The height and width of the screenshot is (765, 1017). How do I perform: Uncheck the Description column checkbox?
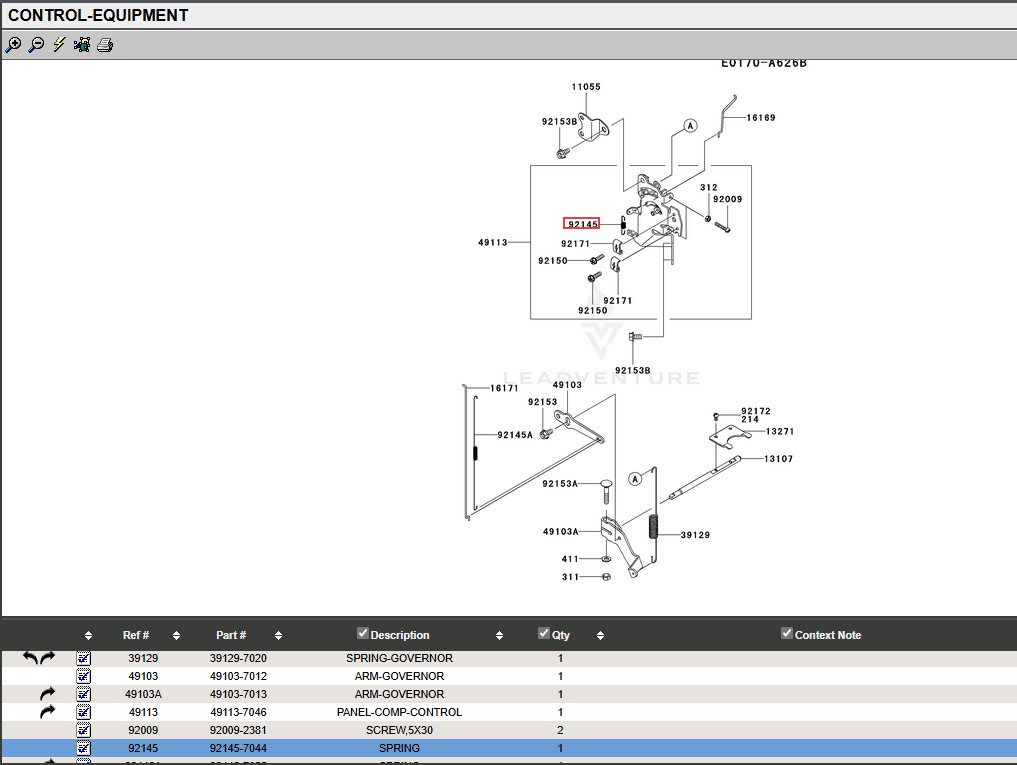363,633
